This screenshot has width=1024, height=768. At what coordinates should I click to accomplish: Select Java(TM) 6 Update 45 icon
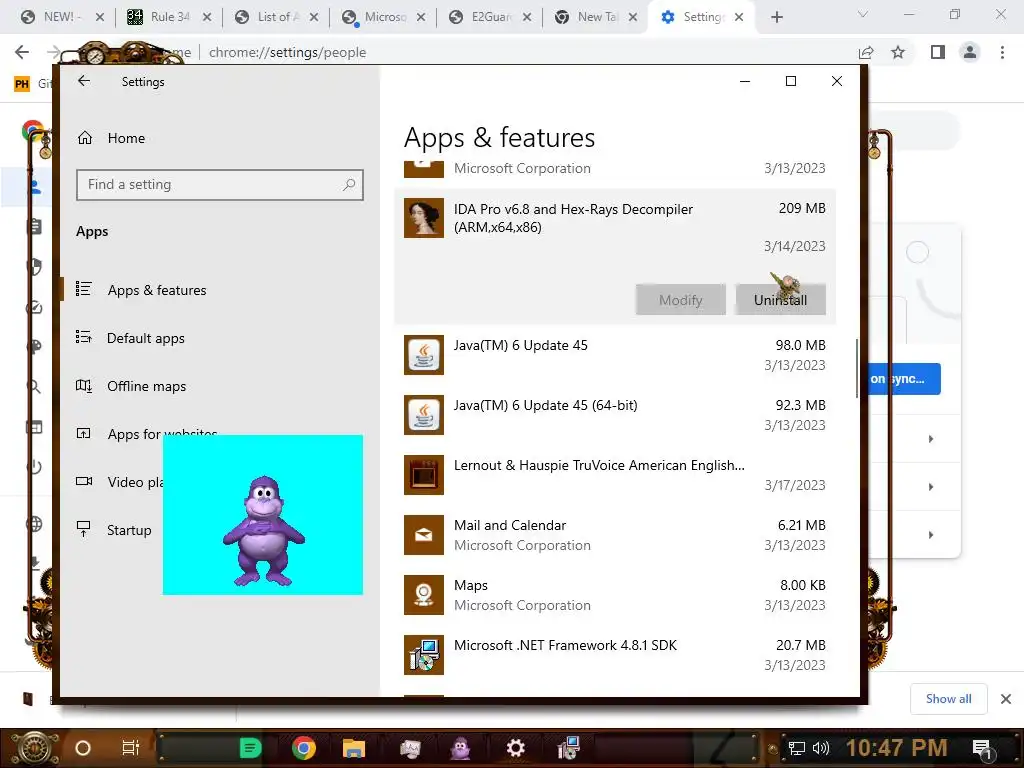pyautogui.click(x=424, y=355)
